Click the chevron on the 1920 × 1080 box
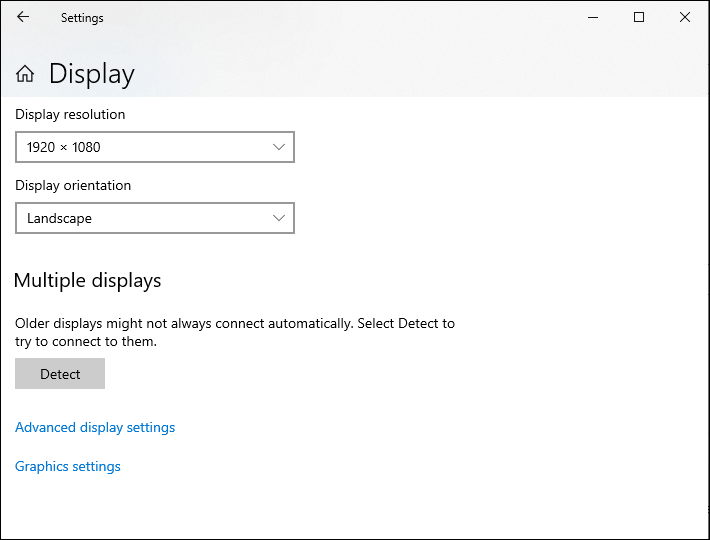Image resolution: width=710 pixels, height=540 pixels. click(x=279, y=147)
